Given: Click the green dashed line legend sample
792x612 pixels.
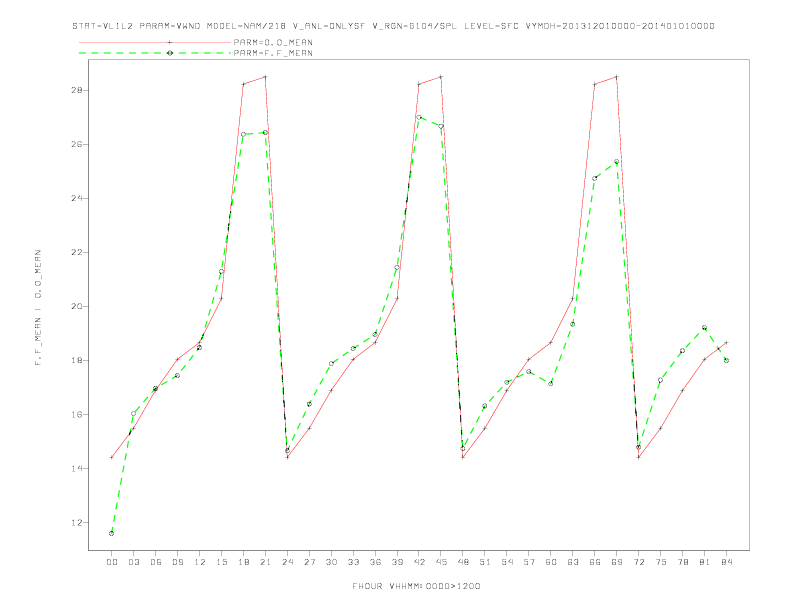Looking at the screenshot, I should click(155, 53).
